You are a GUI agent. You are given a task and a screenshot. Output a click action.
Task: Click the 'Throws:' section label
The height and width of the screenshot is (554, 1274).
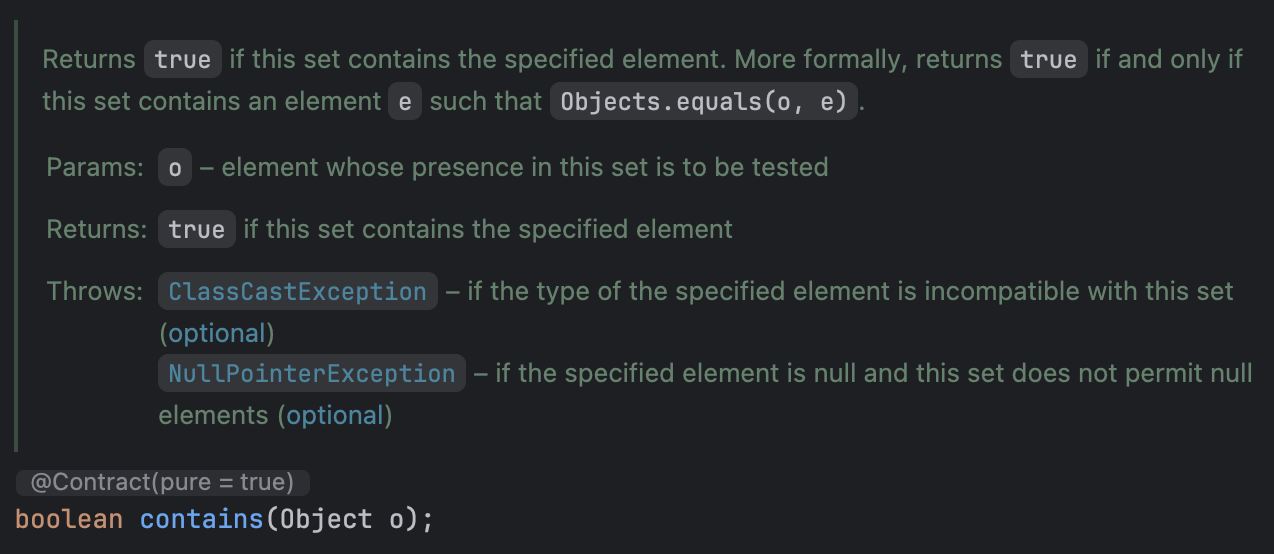coord(95,291)
